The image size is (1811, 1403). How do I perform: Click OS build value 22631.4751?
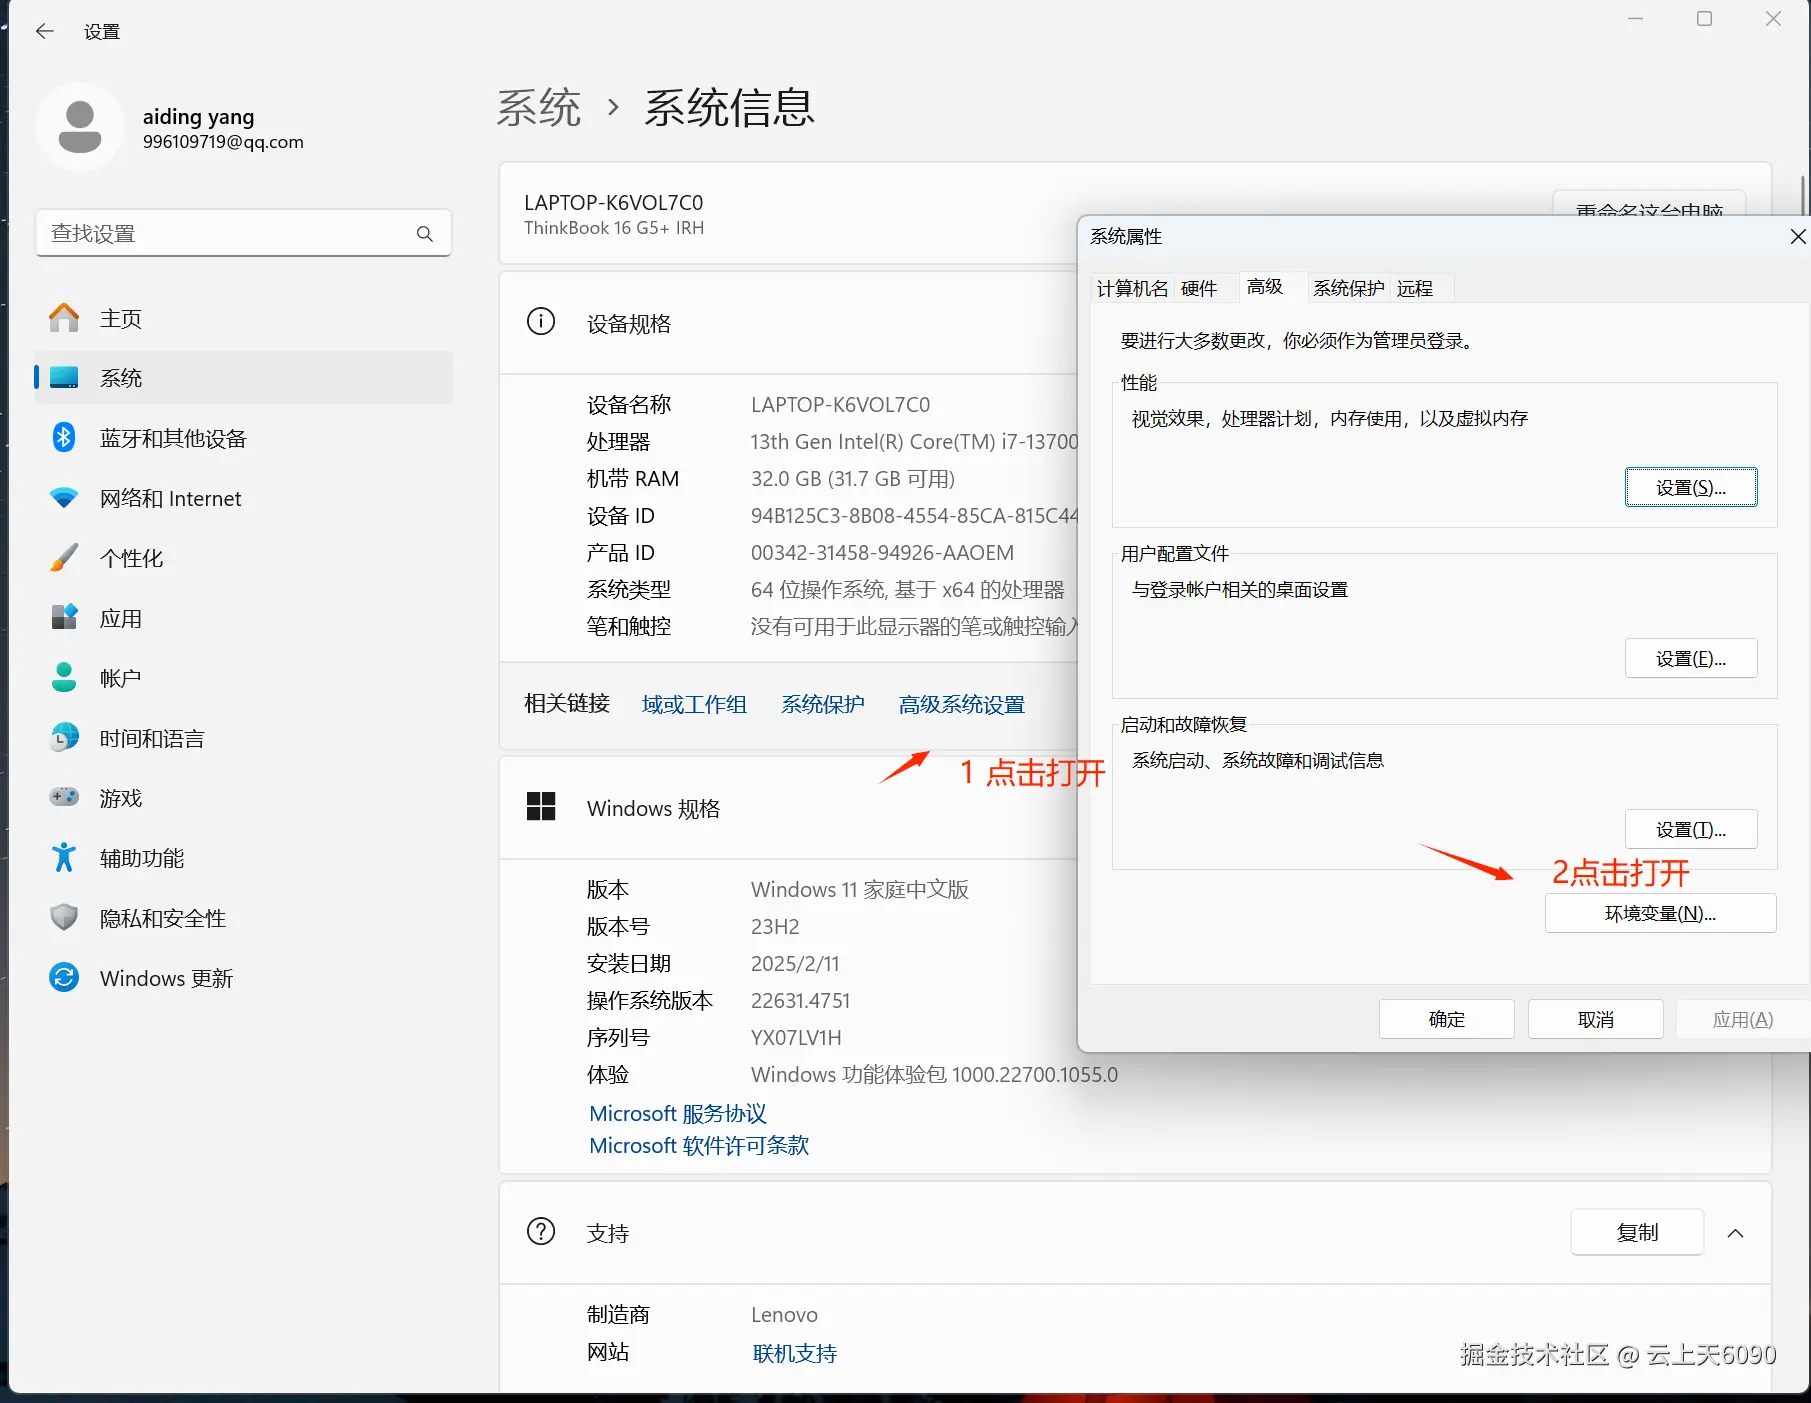pyautogui.click(x=800, y=1001)
